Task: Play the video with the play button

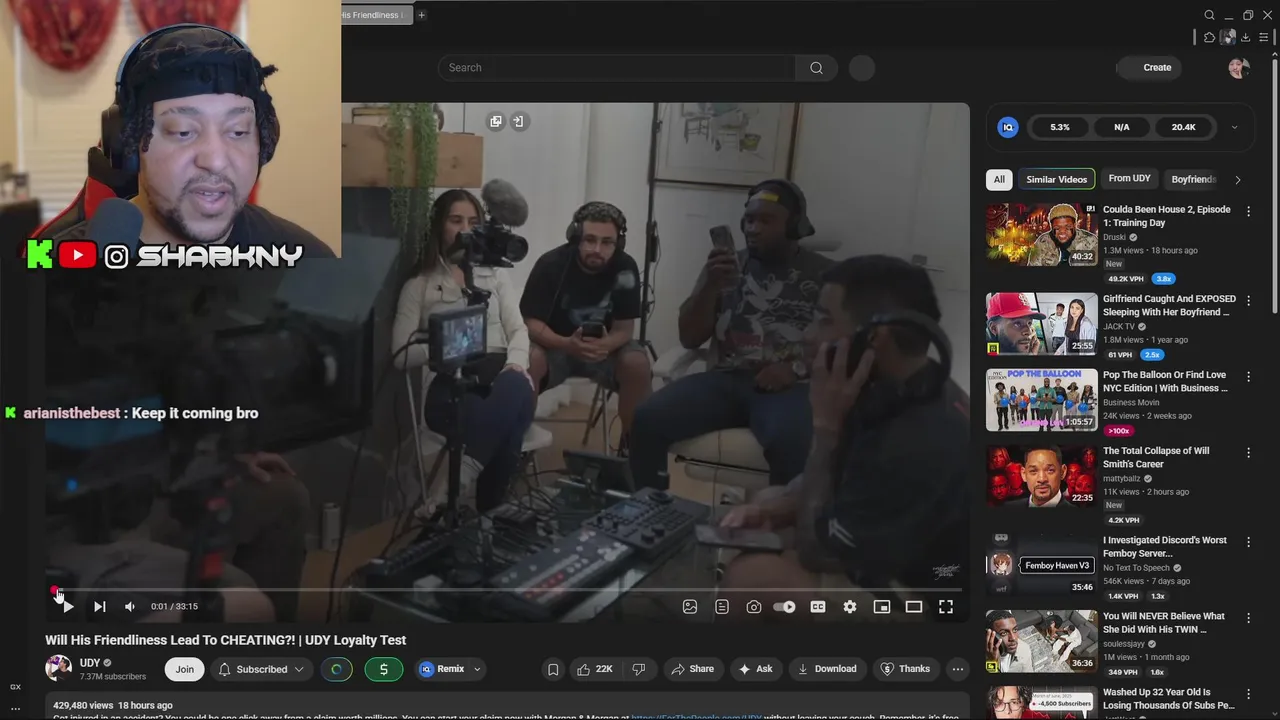Action: [x=67, y=607]
